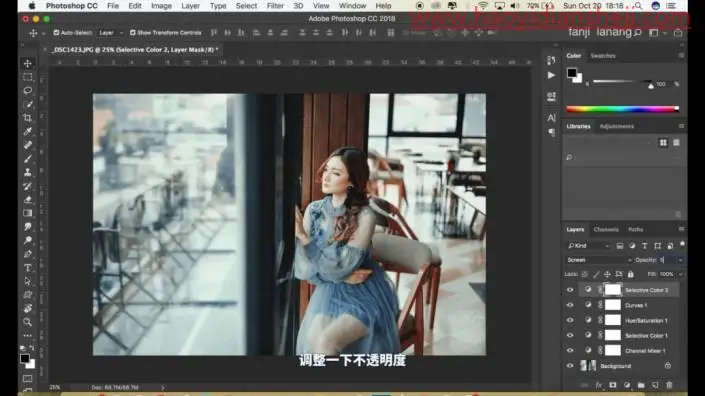Open the Fill value dropdown arrow

(680, 274)
